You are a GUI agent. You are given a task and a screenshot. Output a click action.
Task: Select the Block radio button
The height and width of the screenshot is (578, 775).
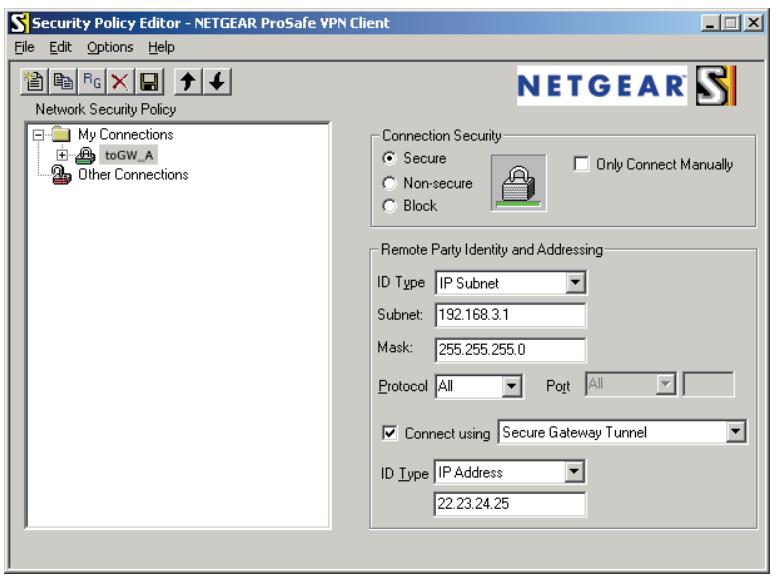(389, 206)
